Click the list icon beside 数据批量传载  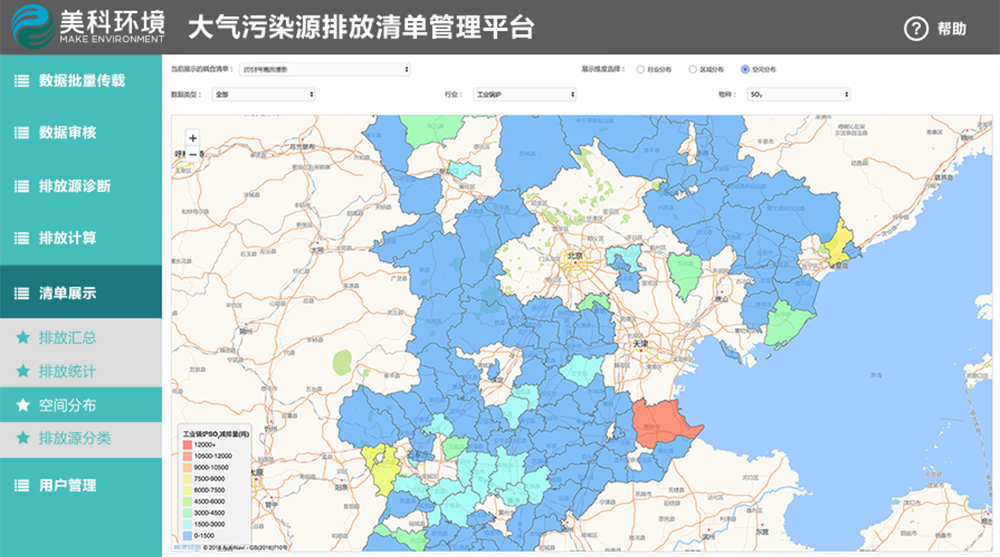[x=21, y=81]
